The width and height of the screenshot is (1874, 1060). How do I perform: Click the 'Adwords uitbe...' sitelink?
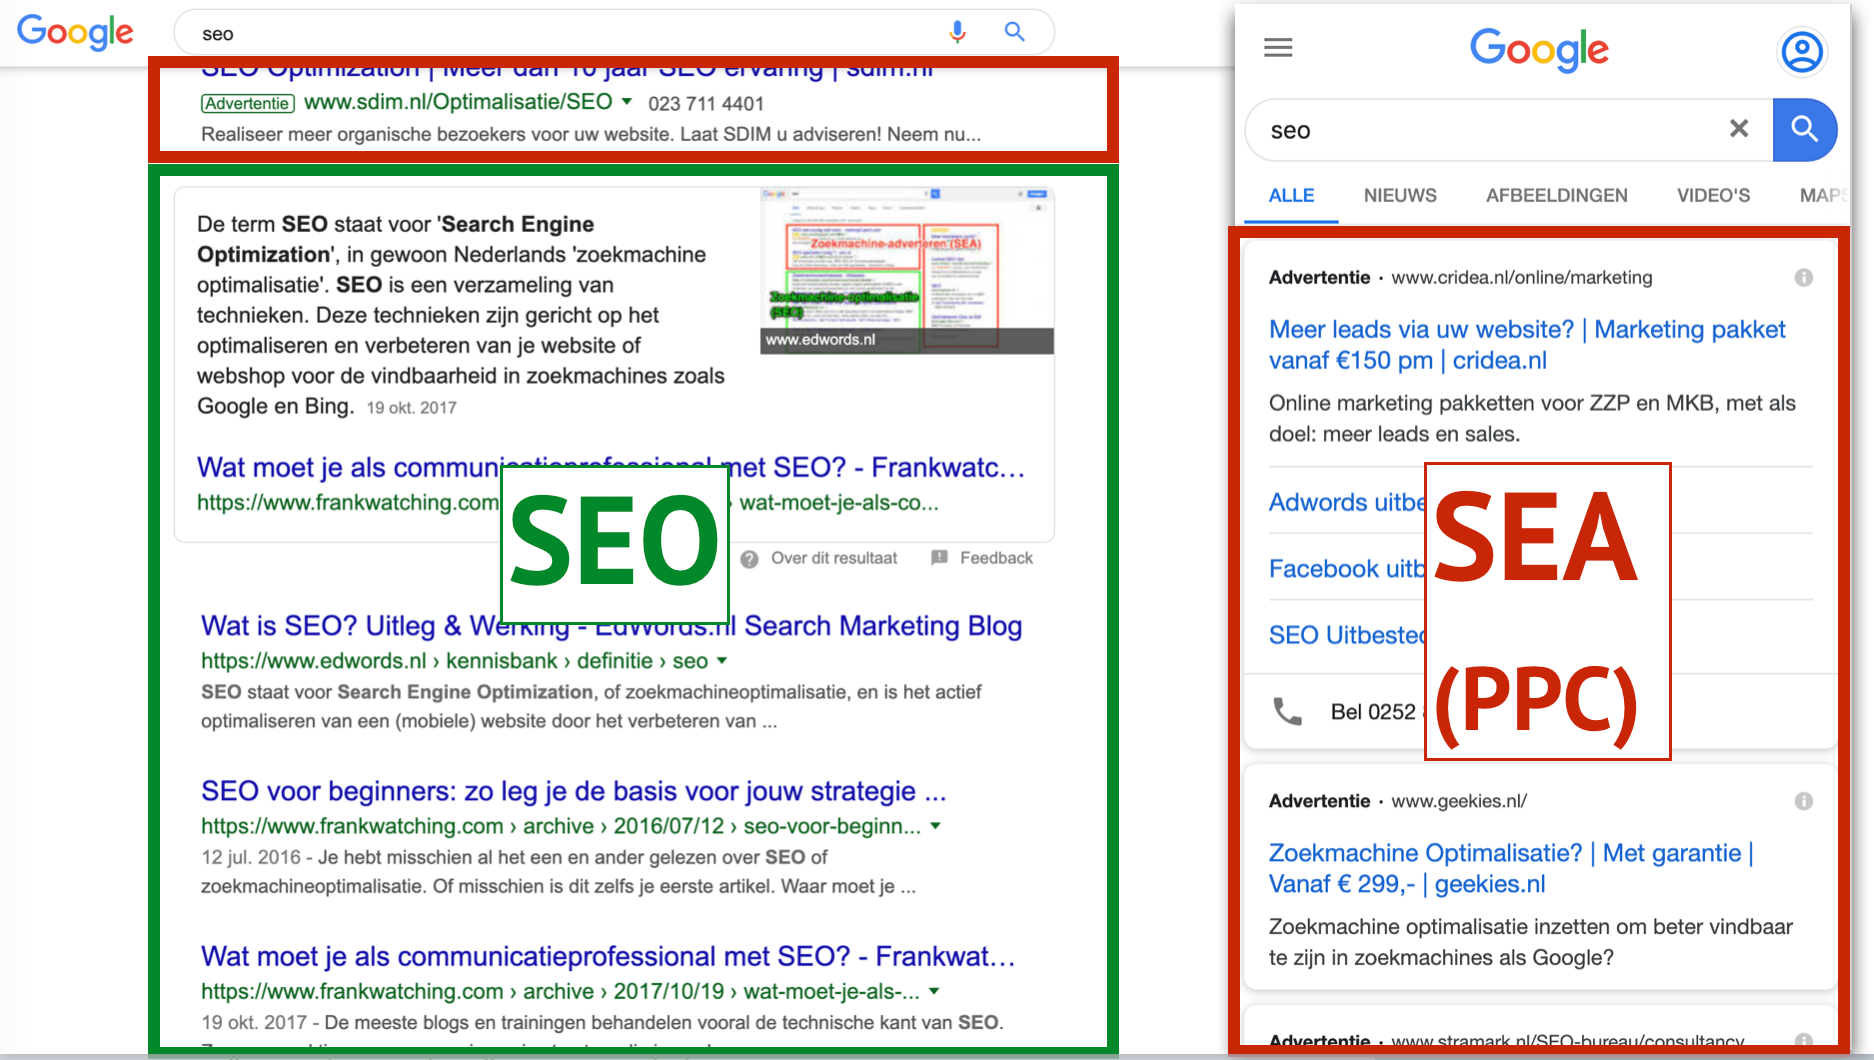click(x=1346, y=502)
